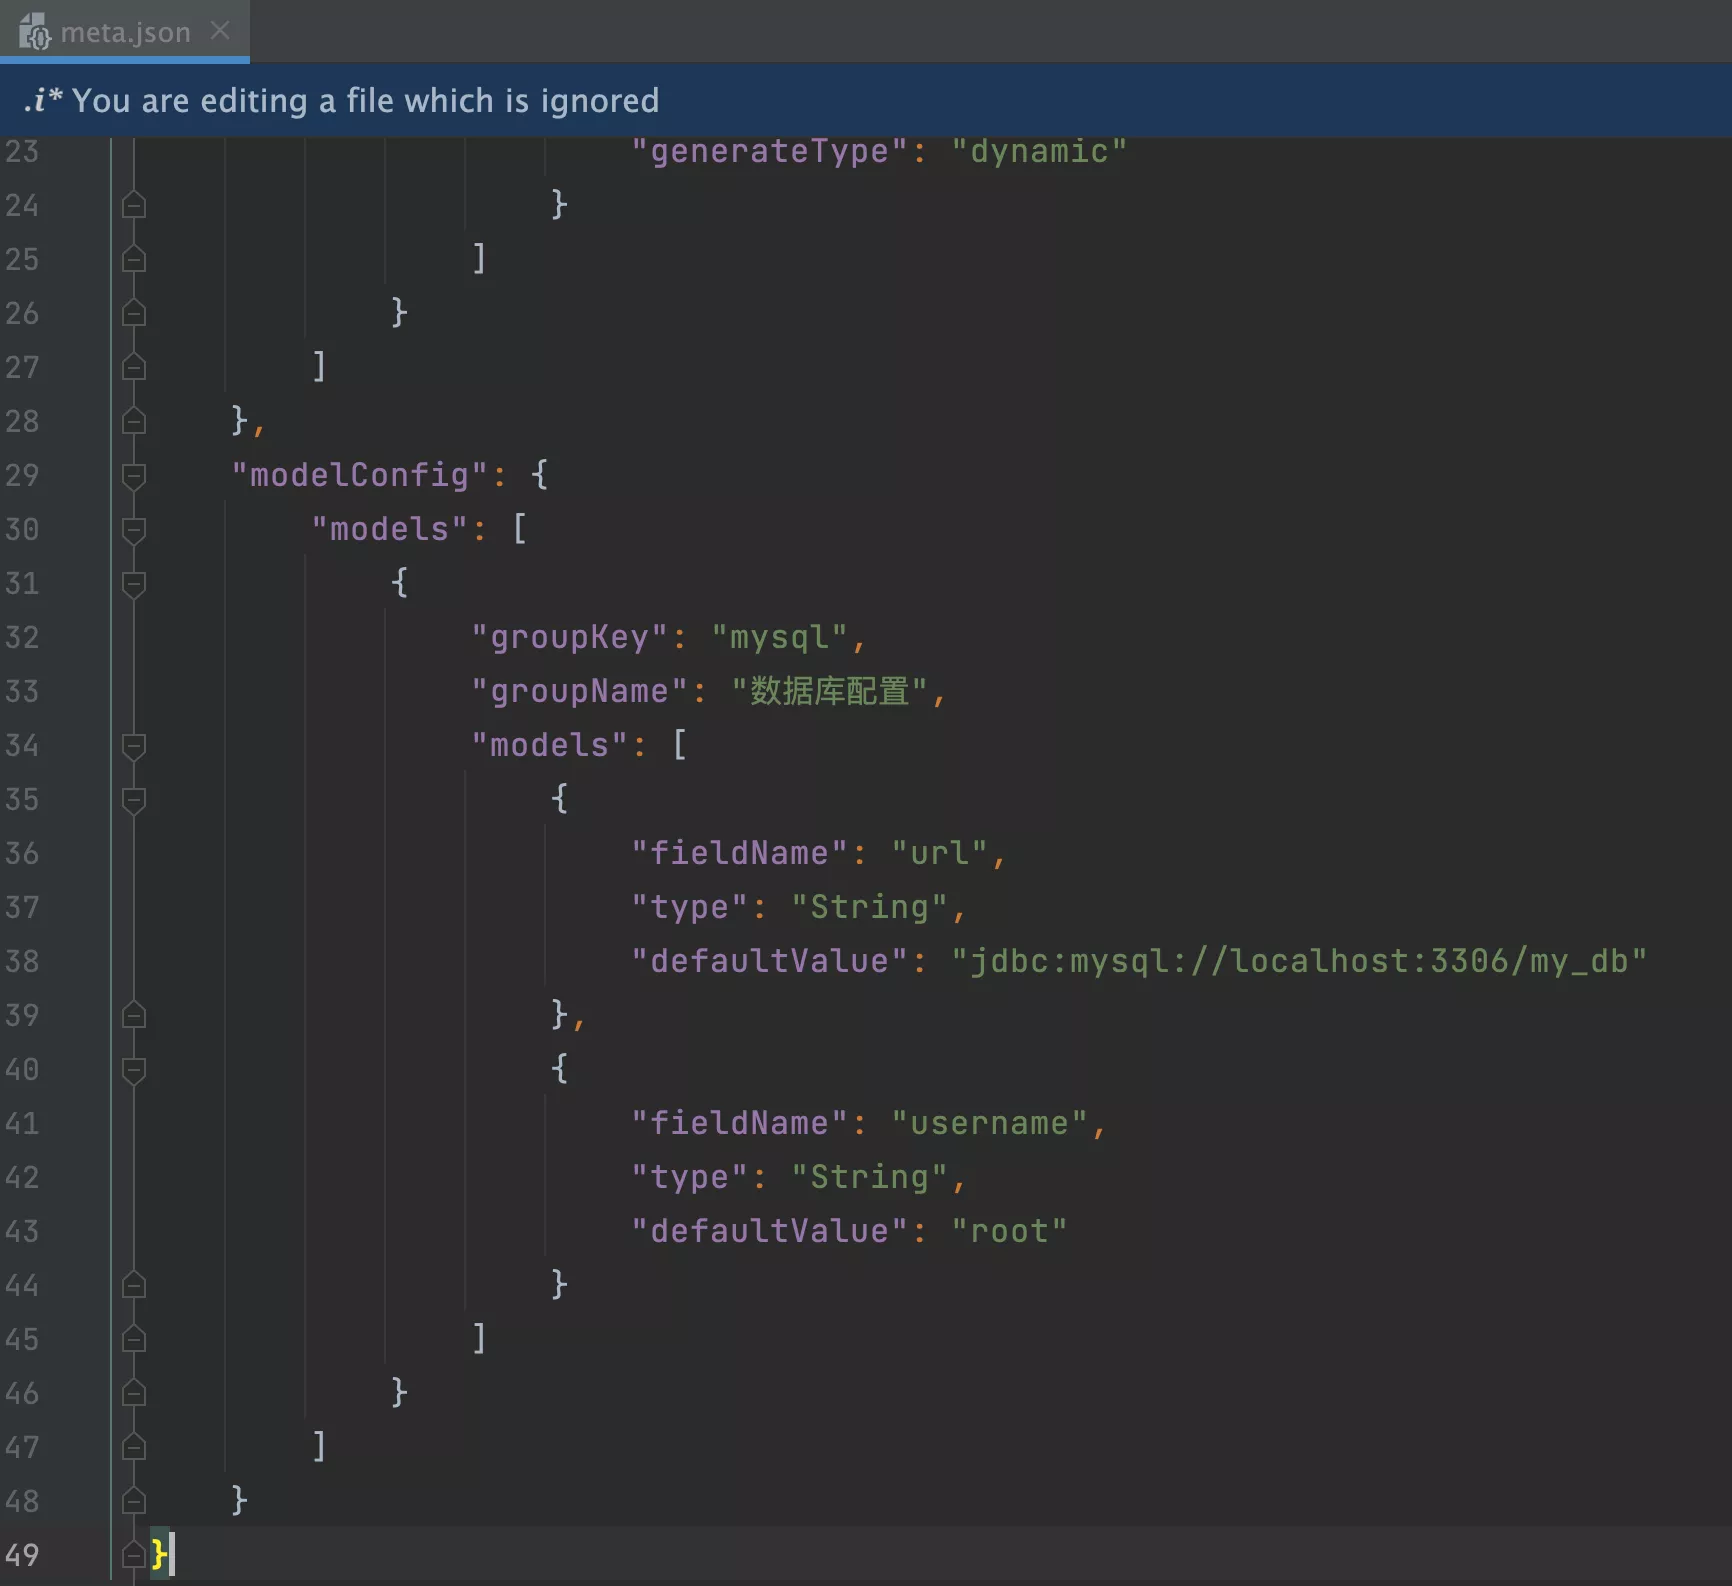
Task: Collapse the url field object on line 35
Action: 134,799
